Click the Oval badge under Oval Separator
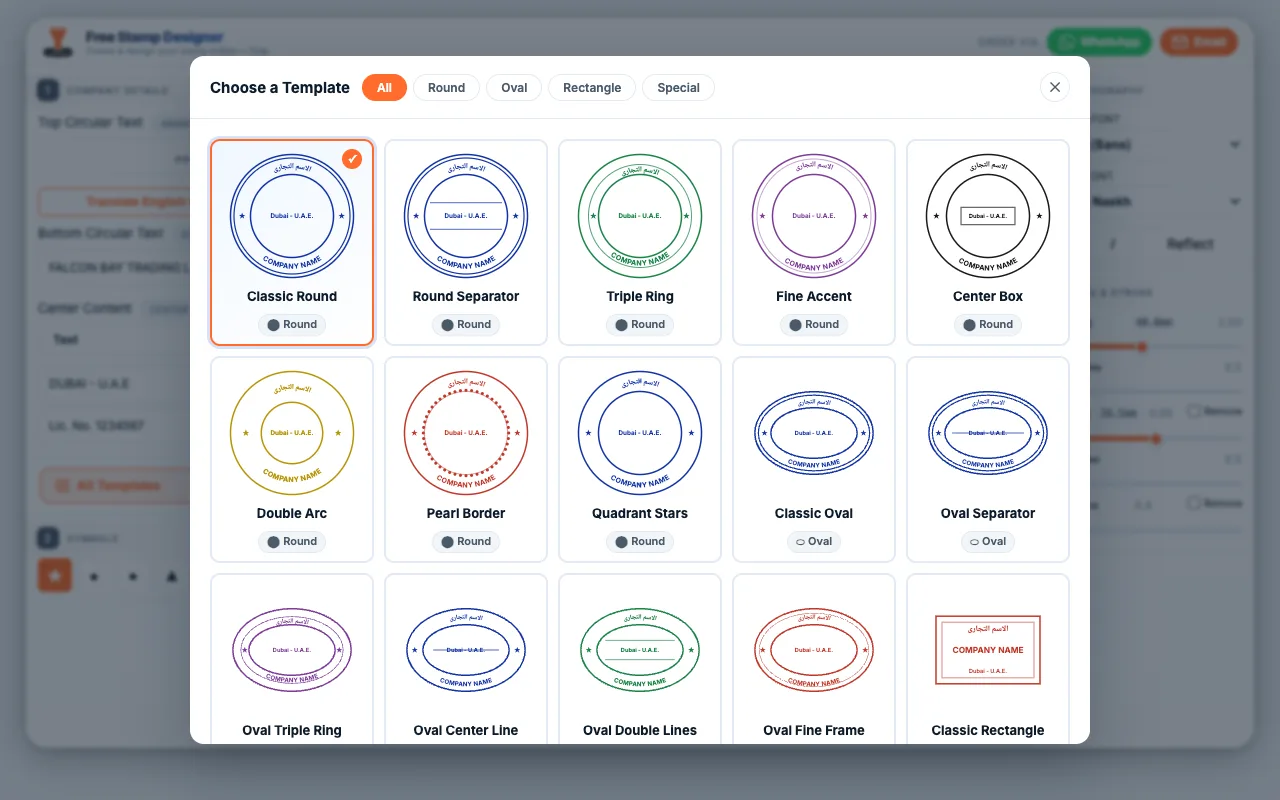 (988, 541)
